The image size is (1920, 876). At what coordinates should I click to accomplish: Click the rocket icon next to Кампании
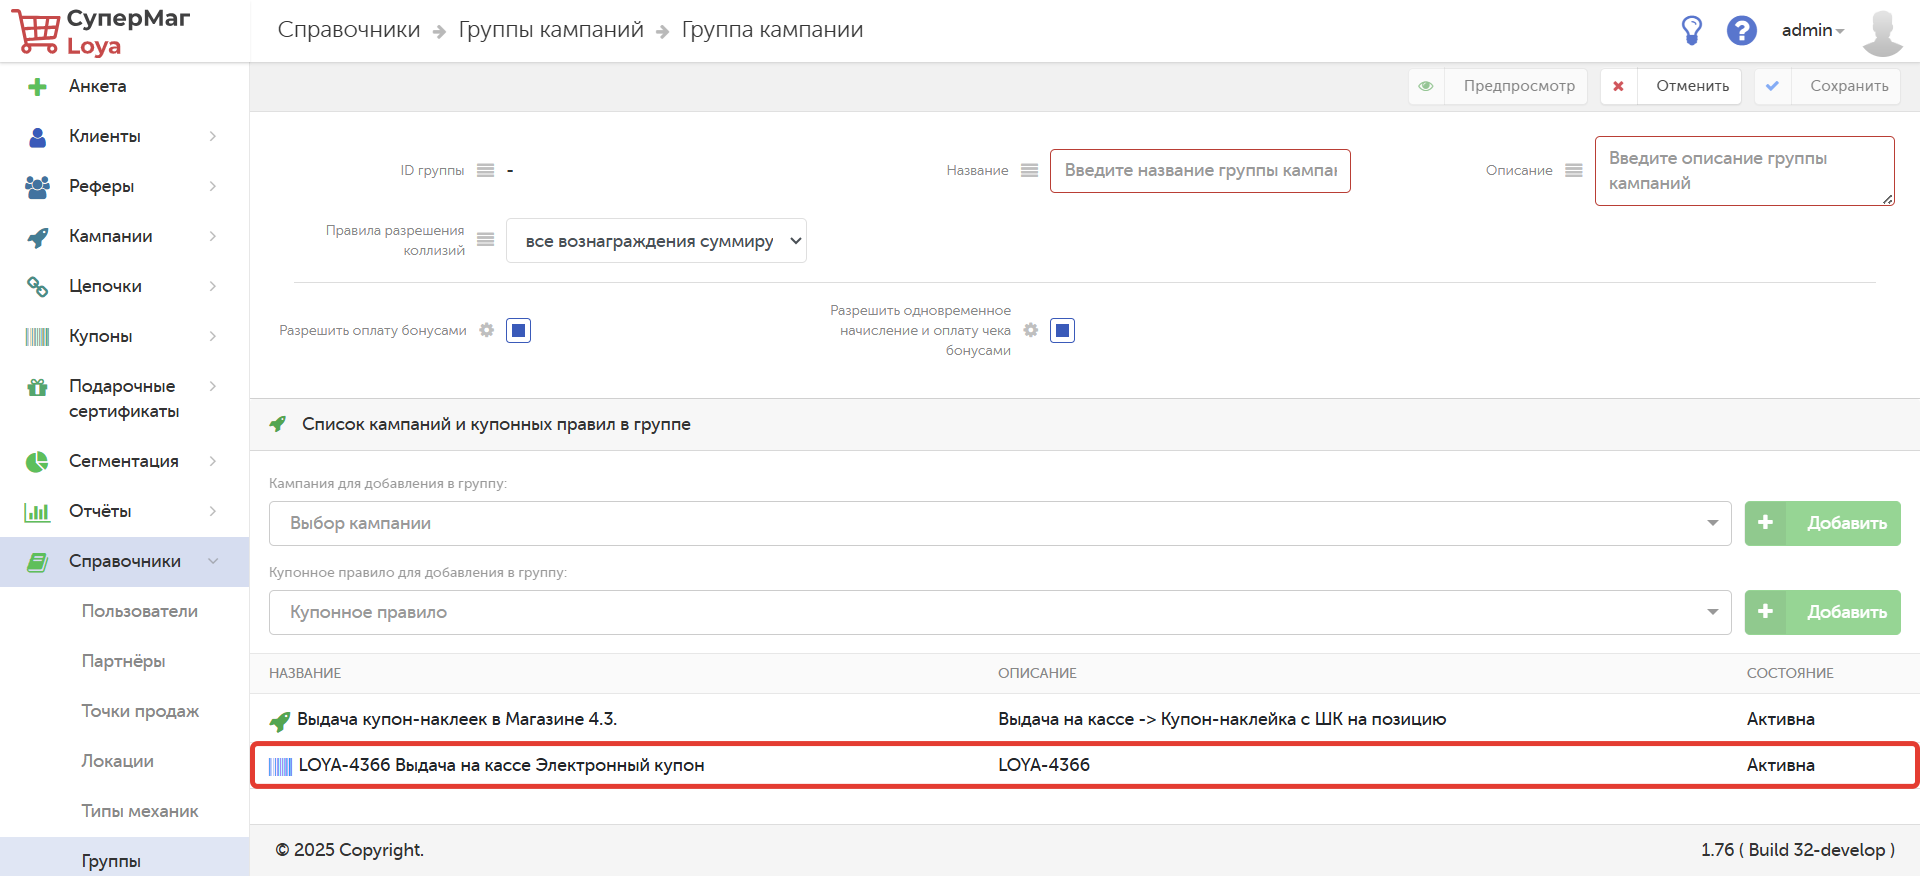(37, 237)
